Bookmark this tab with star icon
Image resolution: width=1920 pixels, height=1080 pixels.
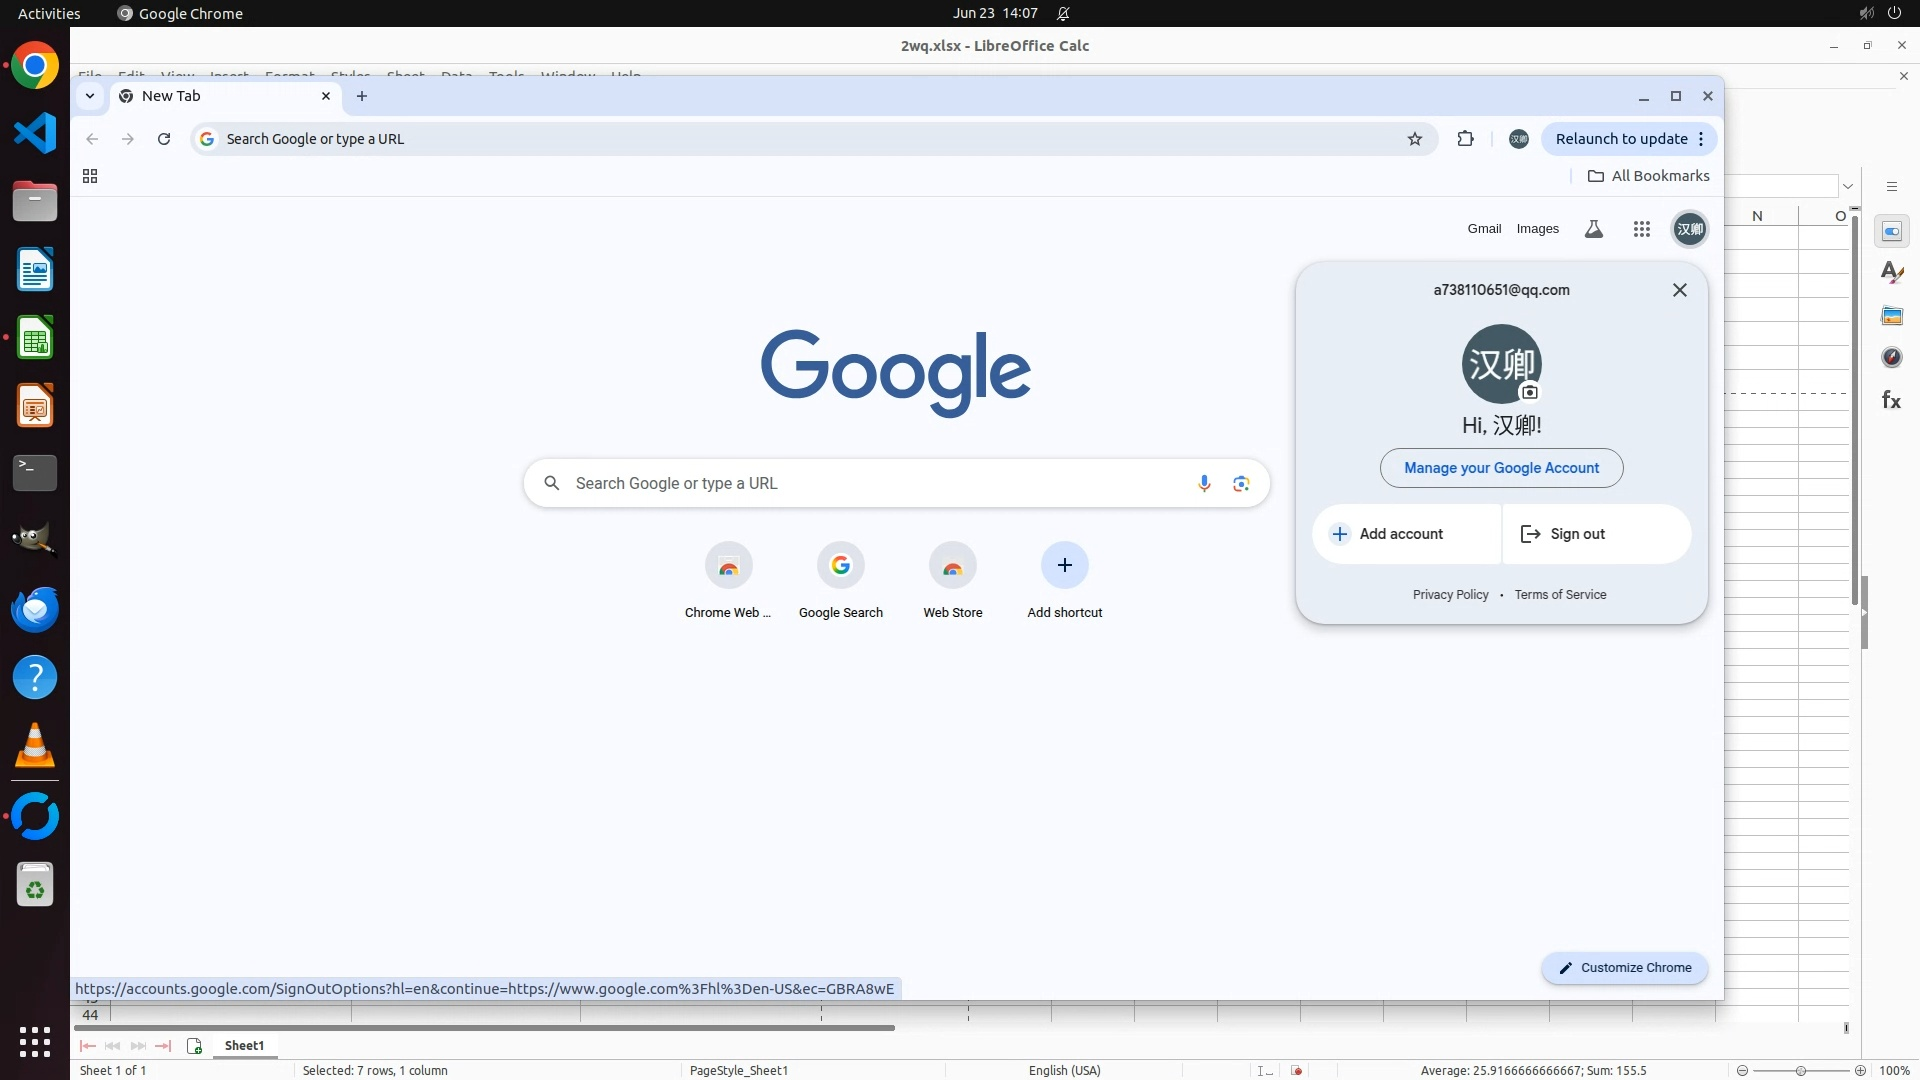pyautogui.click(x=1414, y=139)
